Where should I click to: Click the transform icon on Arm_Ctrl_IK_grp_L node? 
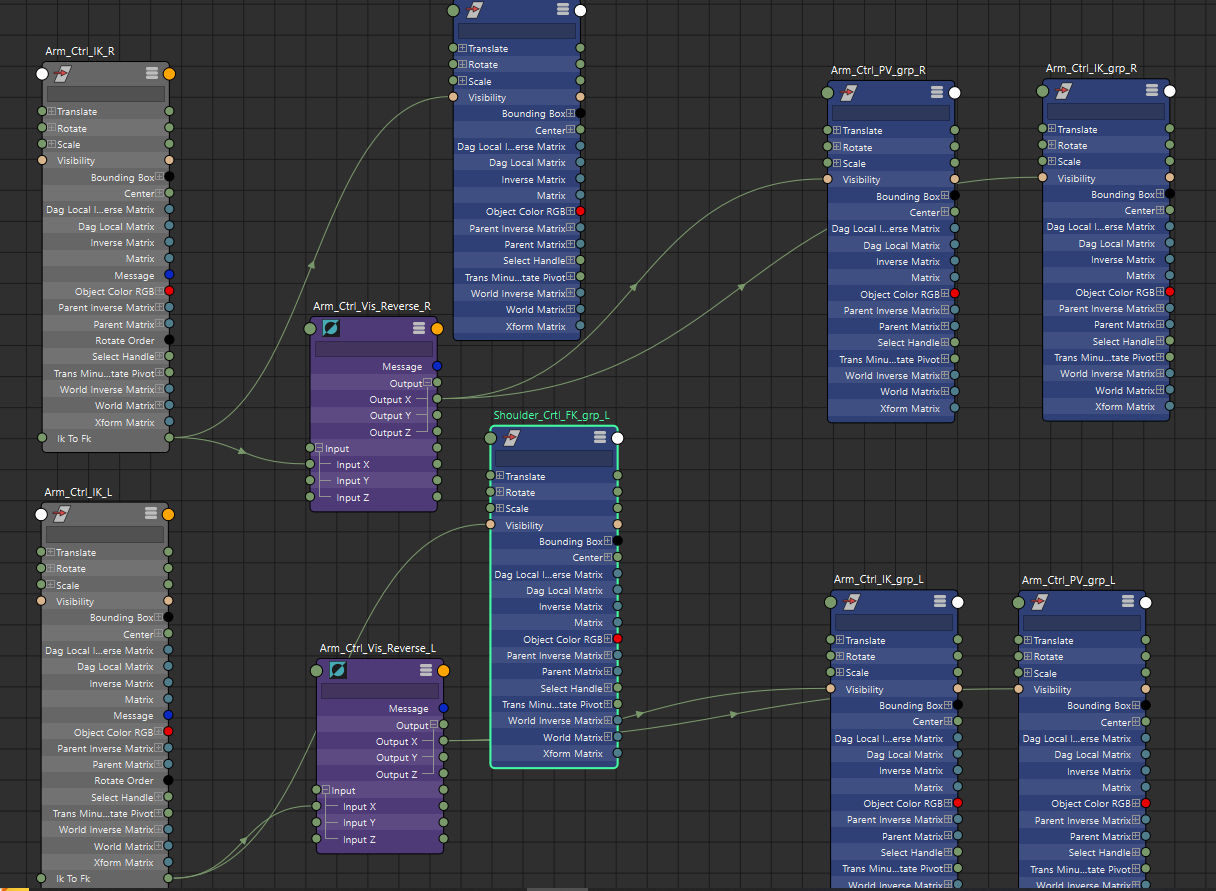[852, 602]
